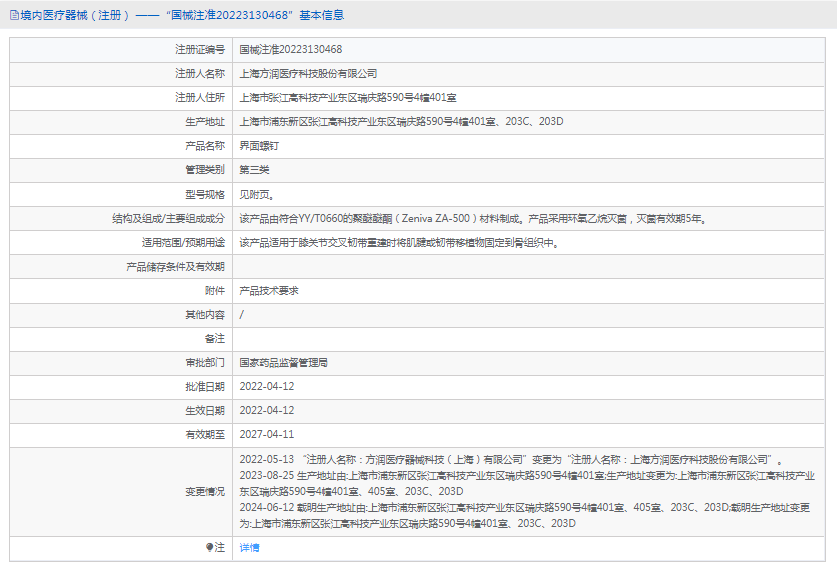Click the 附件 value 产品技术要求
Viewport: 837px width, 564px height.
tap(269, 291)
